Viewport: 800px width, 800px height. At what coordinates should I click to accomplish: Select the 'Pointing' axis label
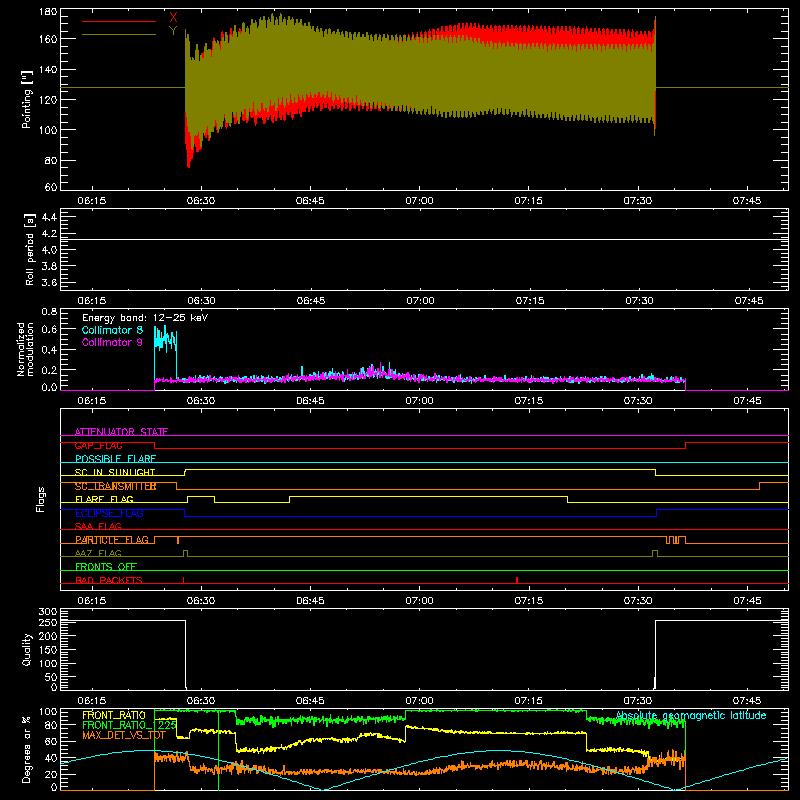[x=27, y=99]
